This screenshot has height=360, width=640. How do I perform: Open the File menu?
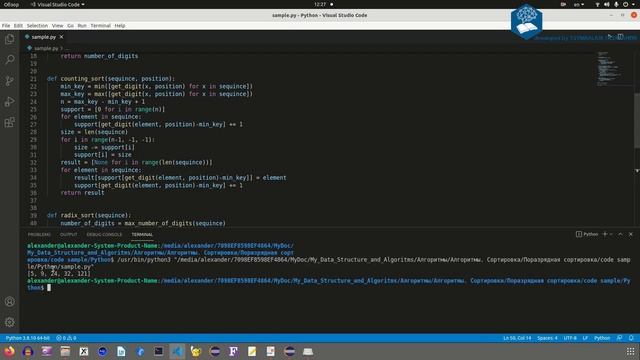[x=6, y=25]
